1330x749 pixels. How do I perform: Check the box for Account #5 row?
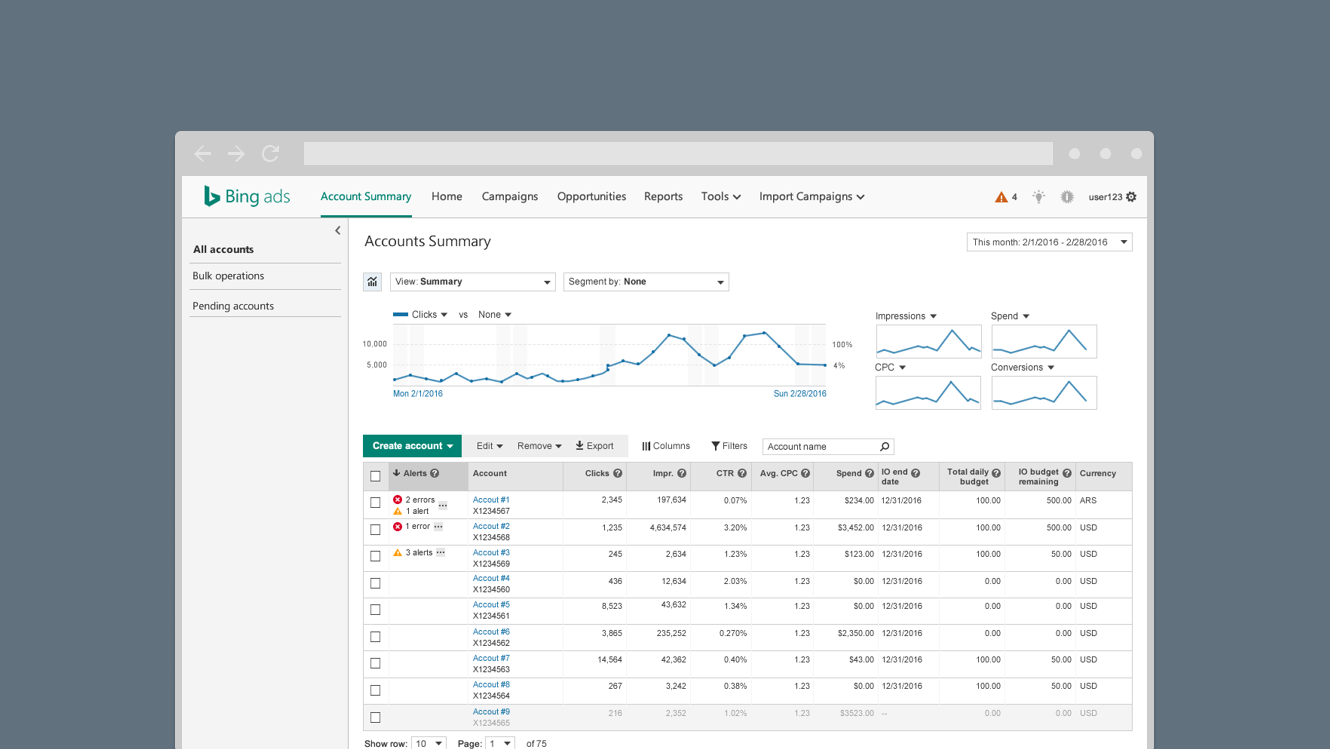pos(376,610)
